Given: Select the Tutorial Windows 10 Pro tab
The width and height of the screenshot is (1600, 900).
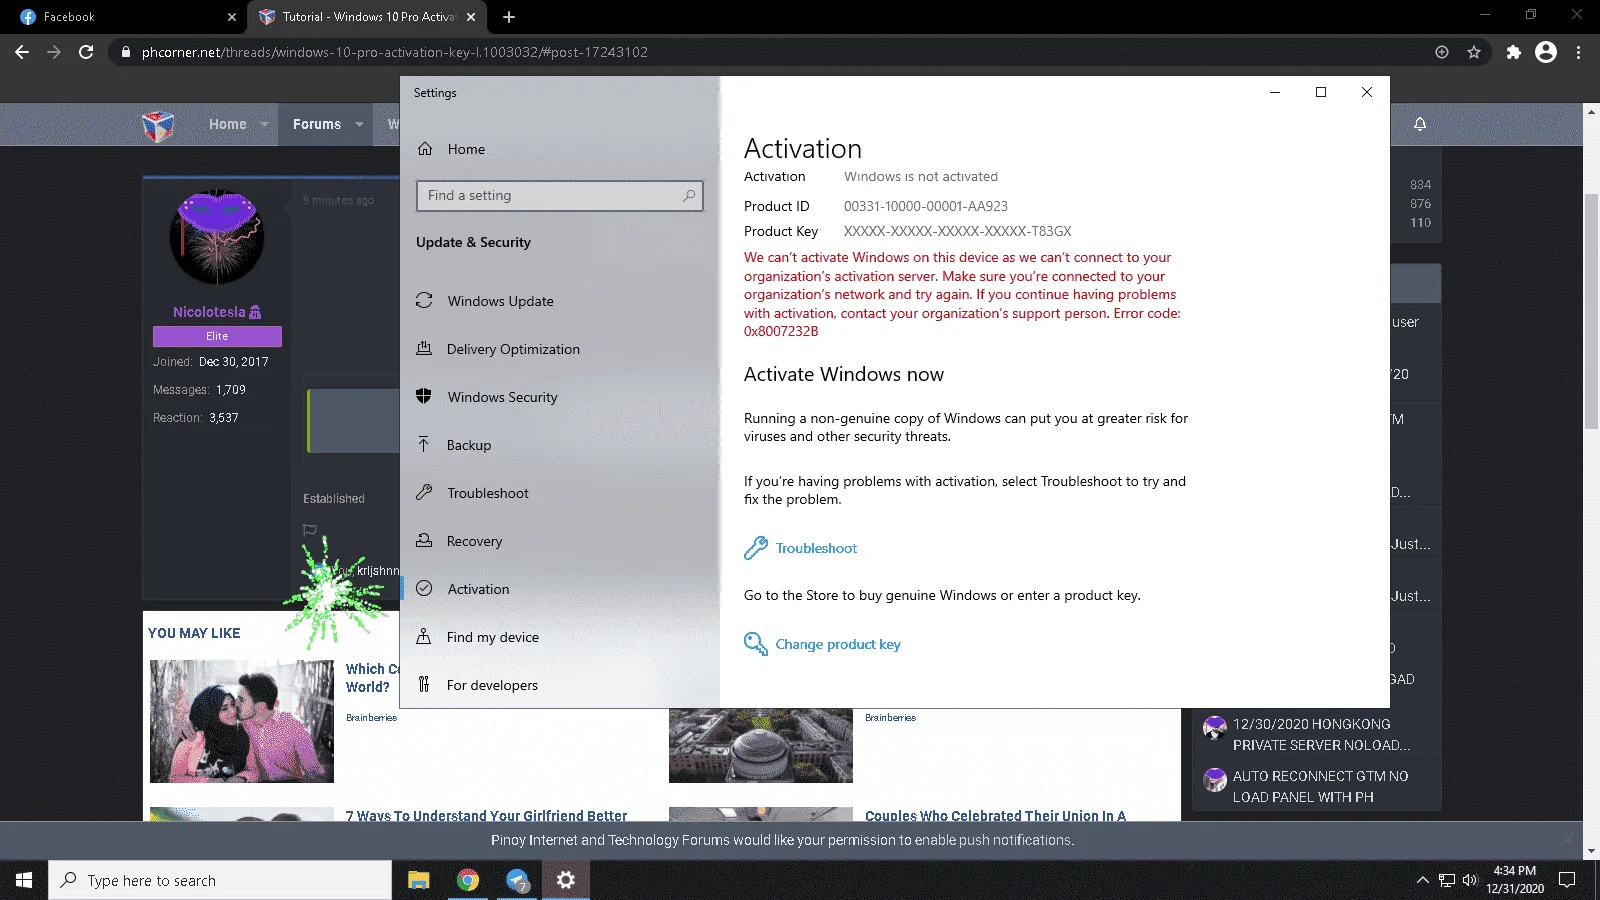Looking at the screenshot, I should point(367,17).
